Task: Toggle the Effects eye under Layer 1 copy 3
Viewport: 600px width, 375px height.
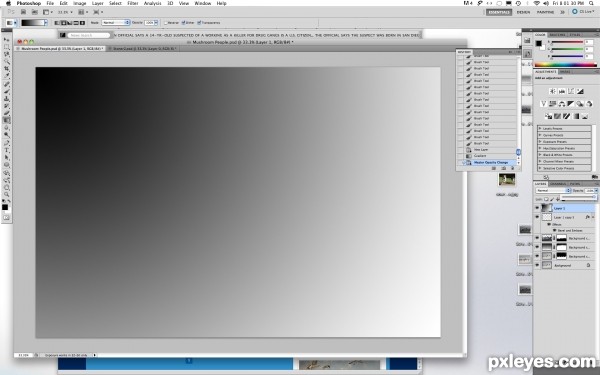Action: pos(549,225)
